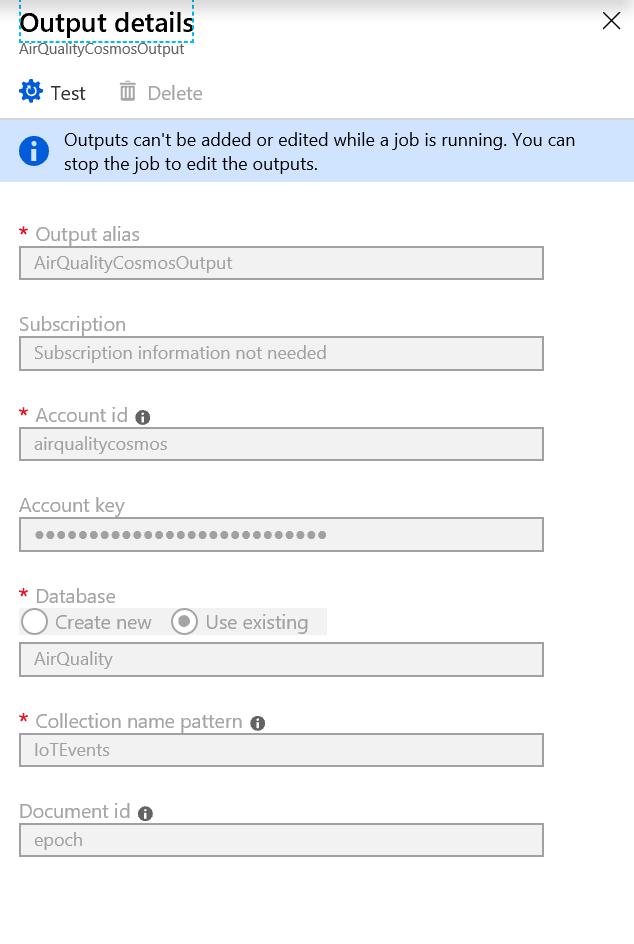Viewport: 634px width, 944px height.
Task: Click the Test button label
Action: coord(68,93)
